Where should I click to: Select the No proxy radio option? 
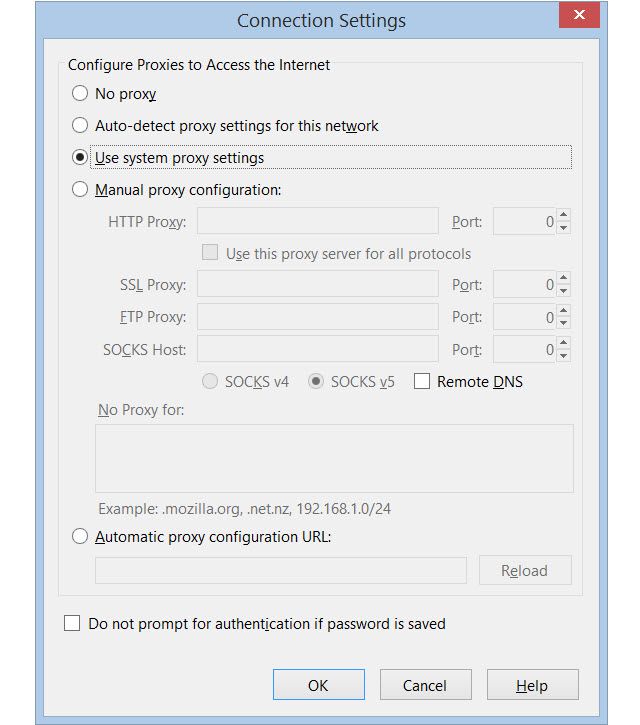click(x=81, y=94)
